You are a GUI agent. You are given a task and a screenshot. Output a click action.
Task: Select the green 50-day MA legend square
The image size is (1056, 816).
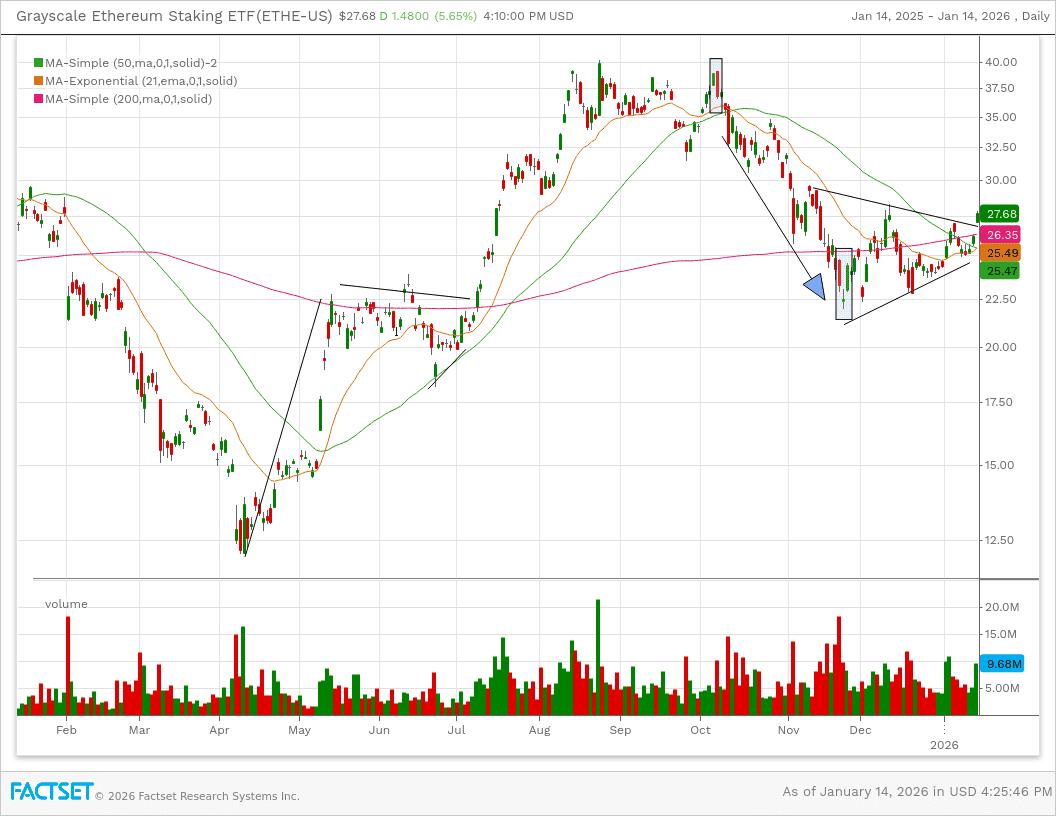38,62
